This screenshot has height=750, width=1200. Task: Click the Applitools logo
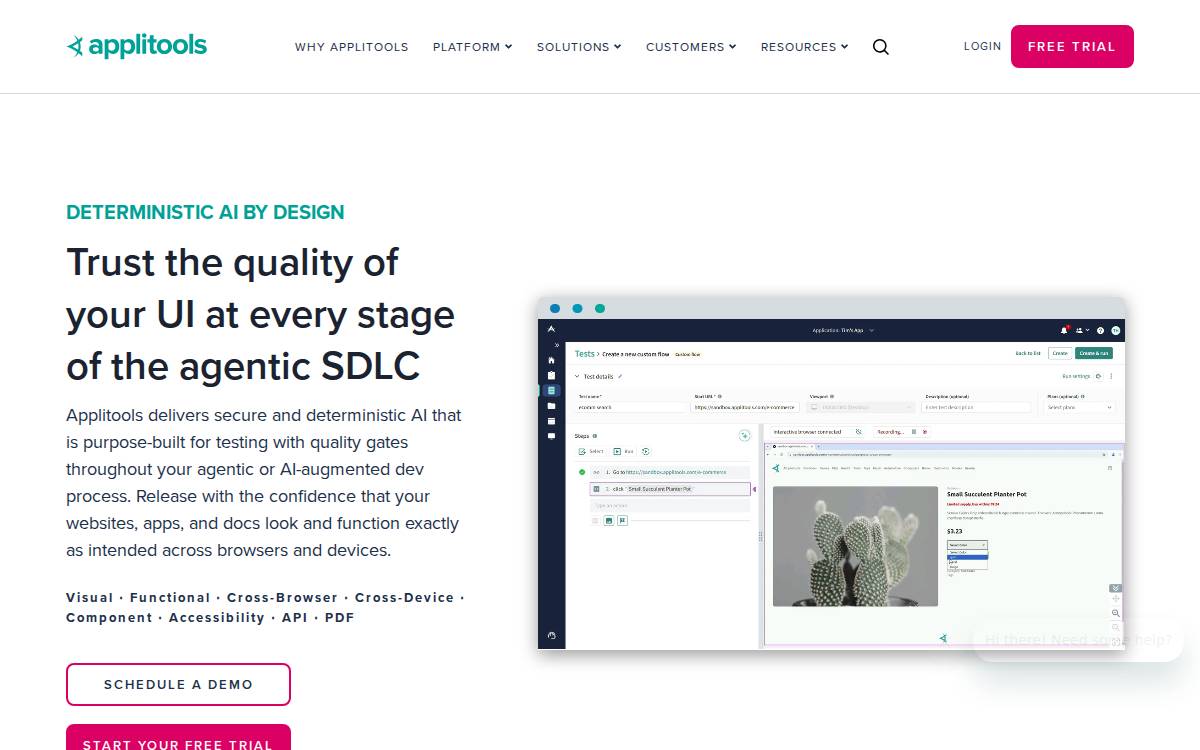click(136, 46)
